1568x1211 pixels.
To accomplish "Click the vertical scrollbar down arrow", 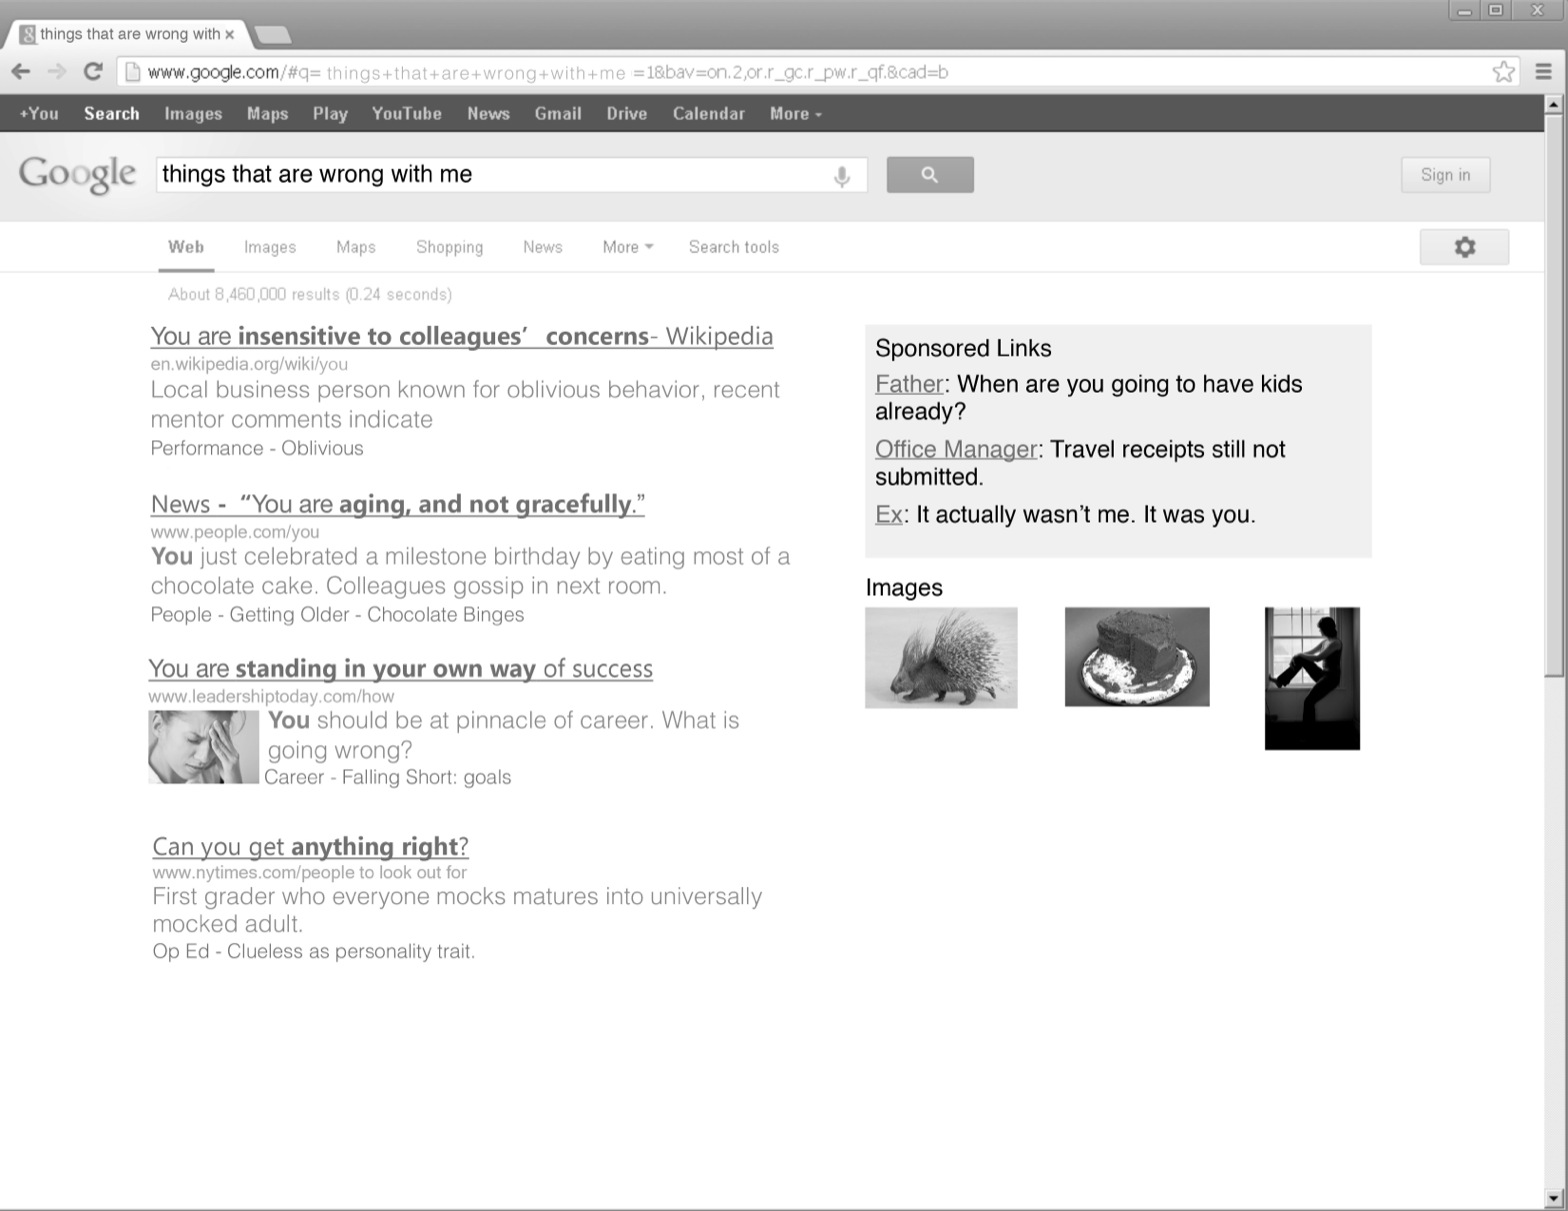I will pos(1553,1197).
